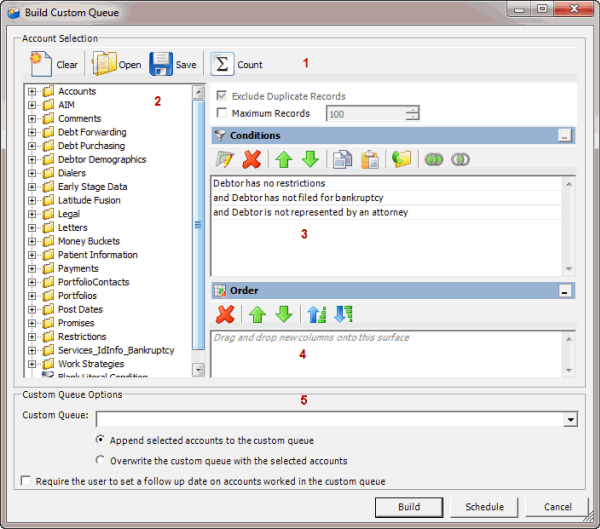Image resolution: width=600 pixels, height=529 pixels.
Task: Click the Build button
Action: (x=409, y=507)
